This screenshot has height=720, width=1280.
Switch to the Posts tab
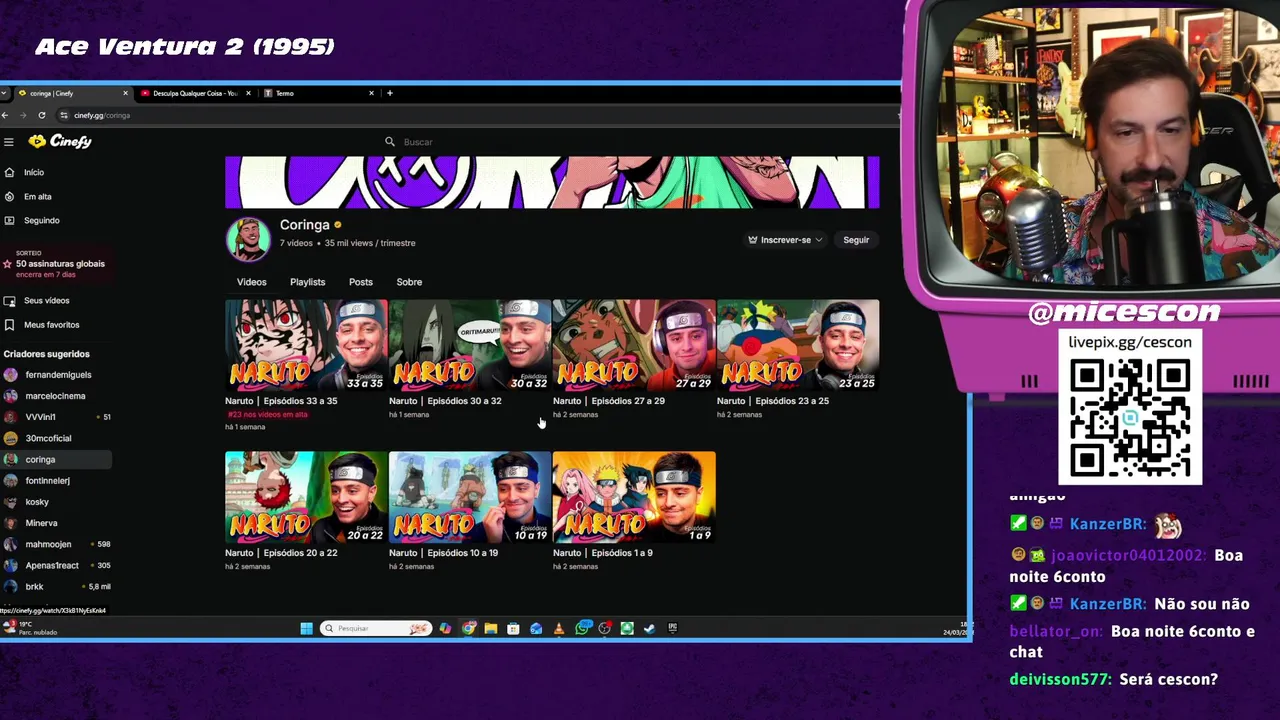tap(360, 282)
